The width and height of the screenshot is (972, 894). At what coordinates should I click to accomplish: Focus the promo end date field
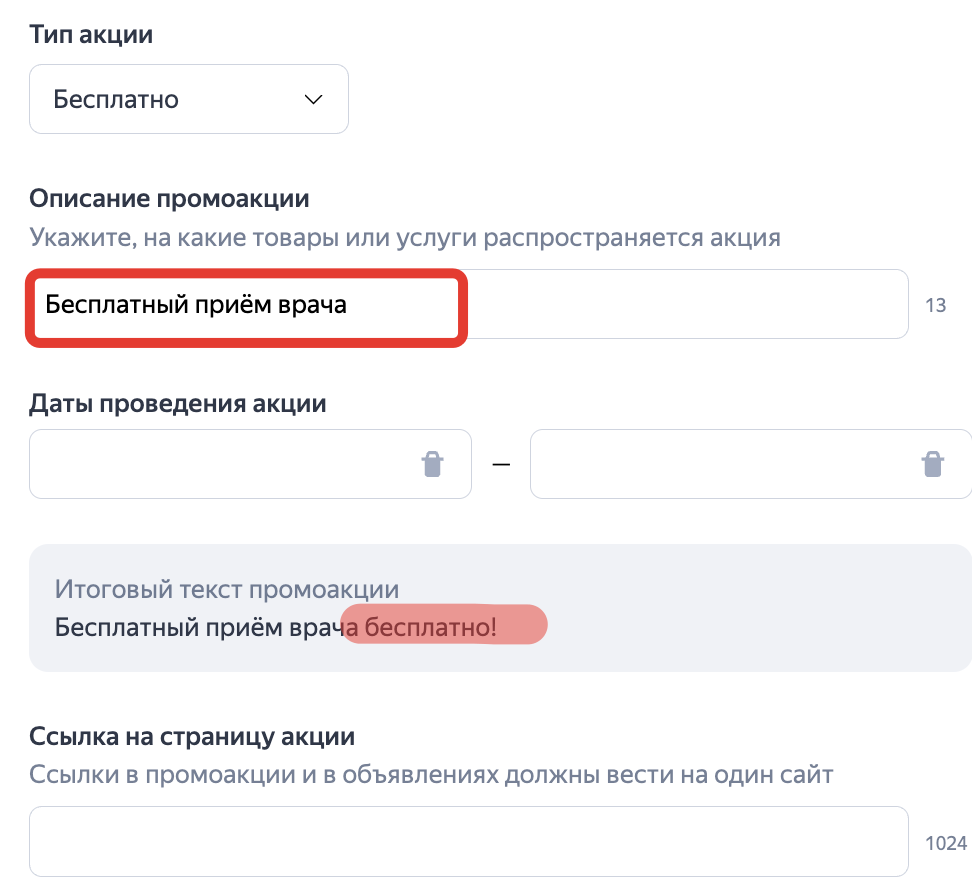[720, 464]
